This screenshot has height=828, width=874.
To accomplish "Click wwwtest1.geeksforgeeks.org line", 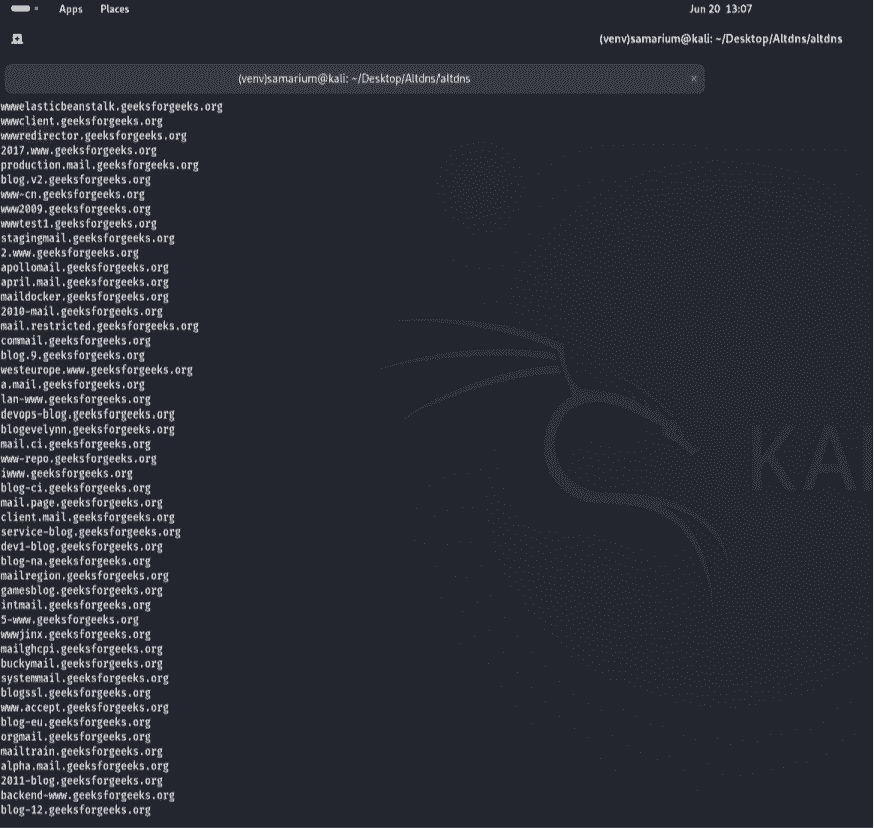I will tap(79, 224).
